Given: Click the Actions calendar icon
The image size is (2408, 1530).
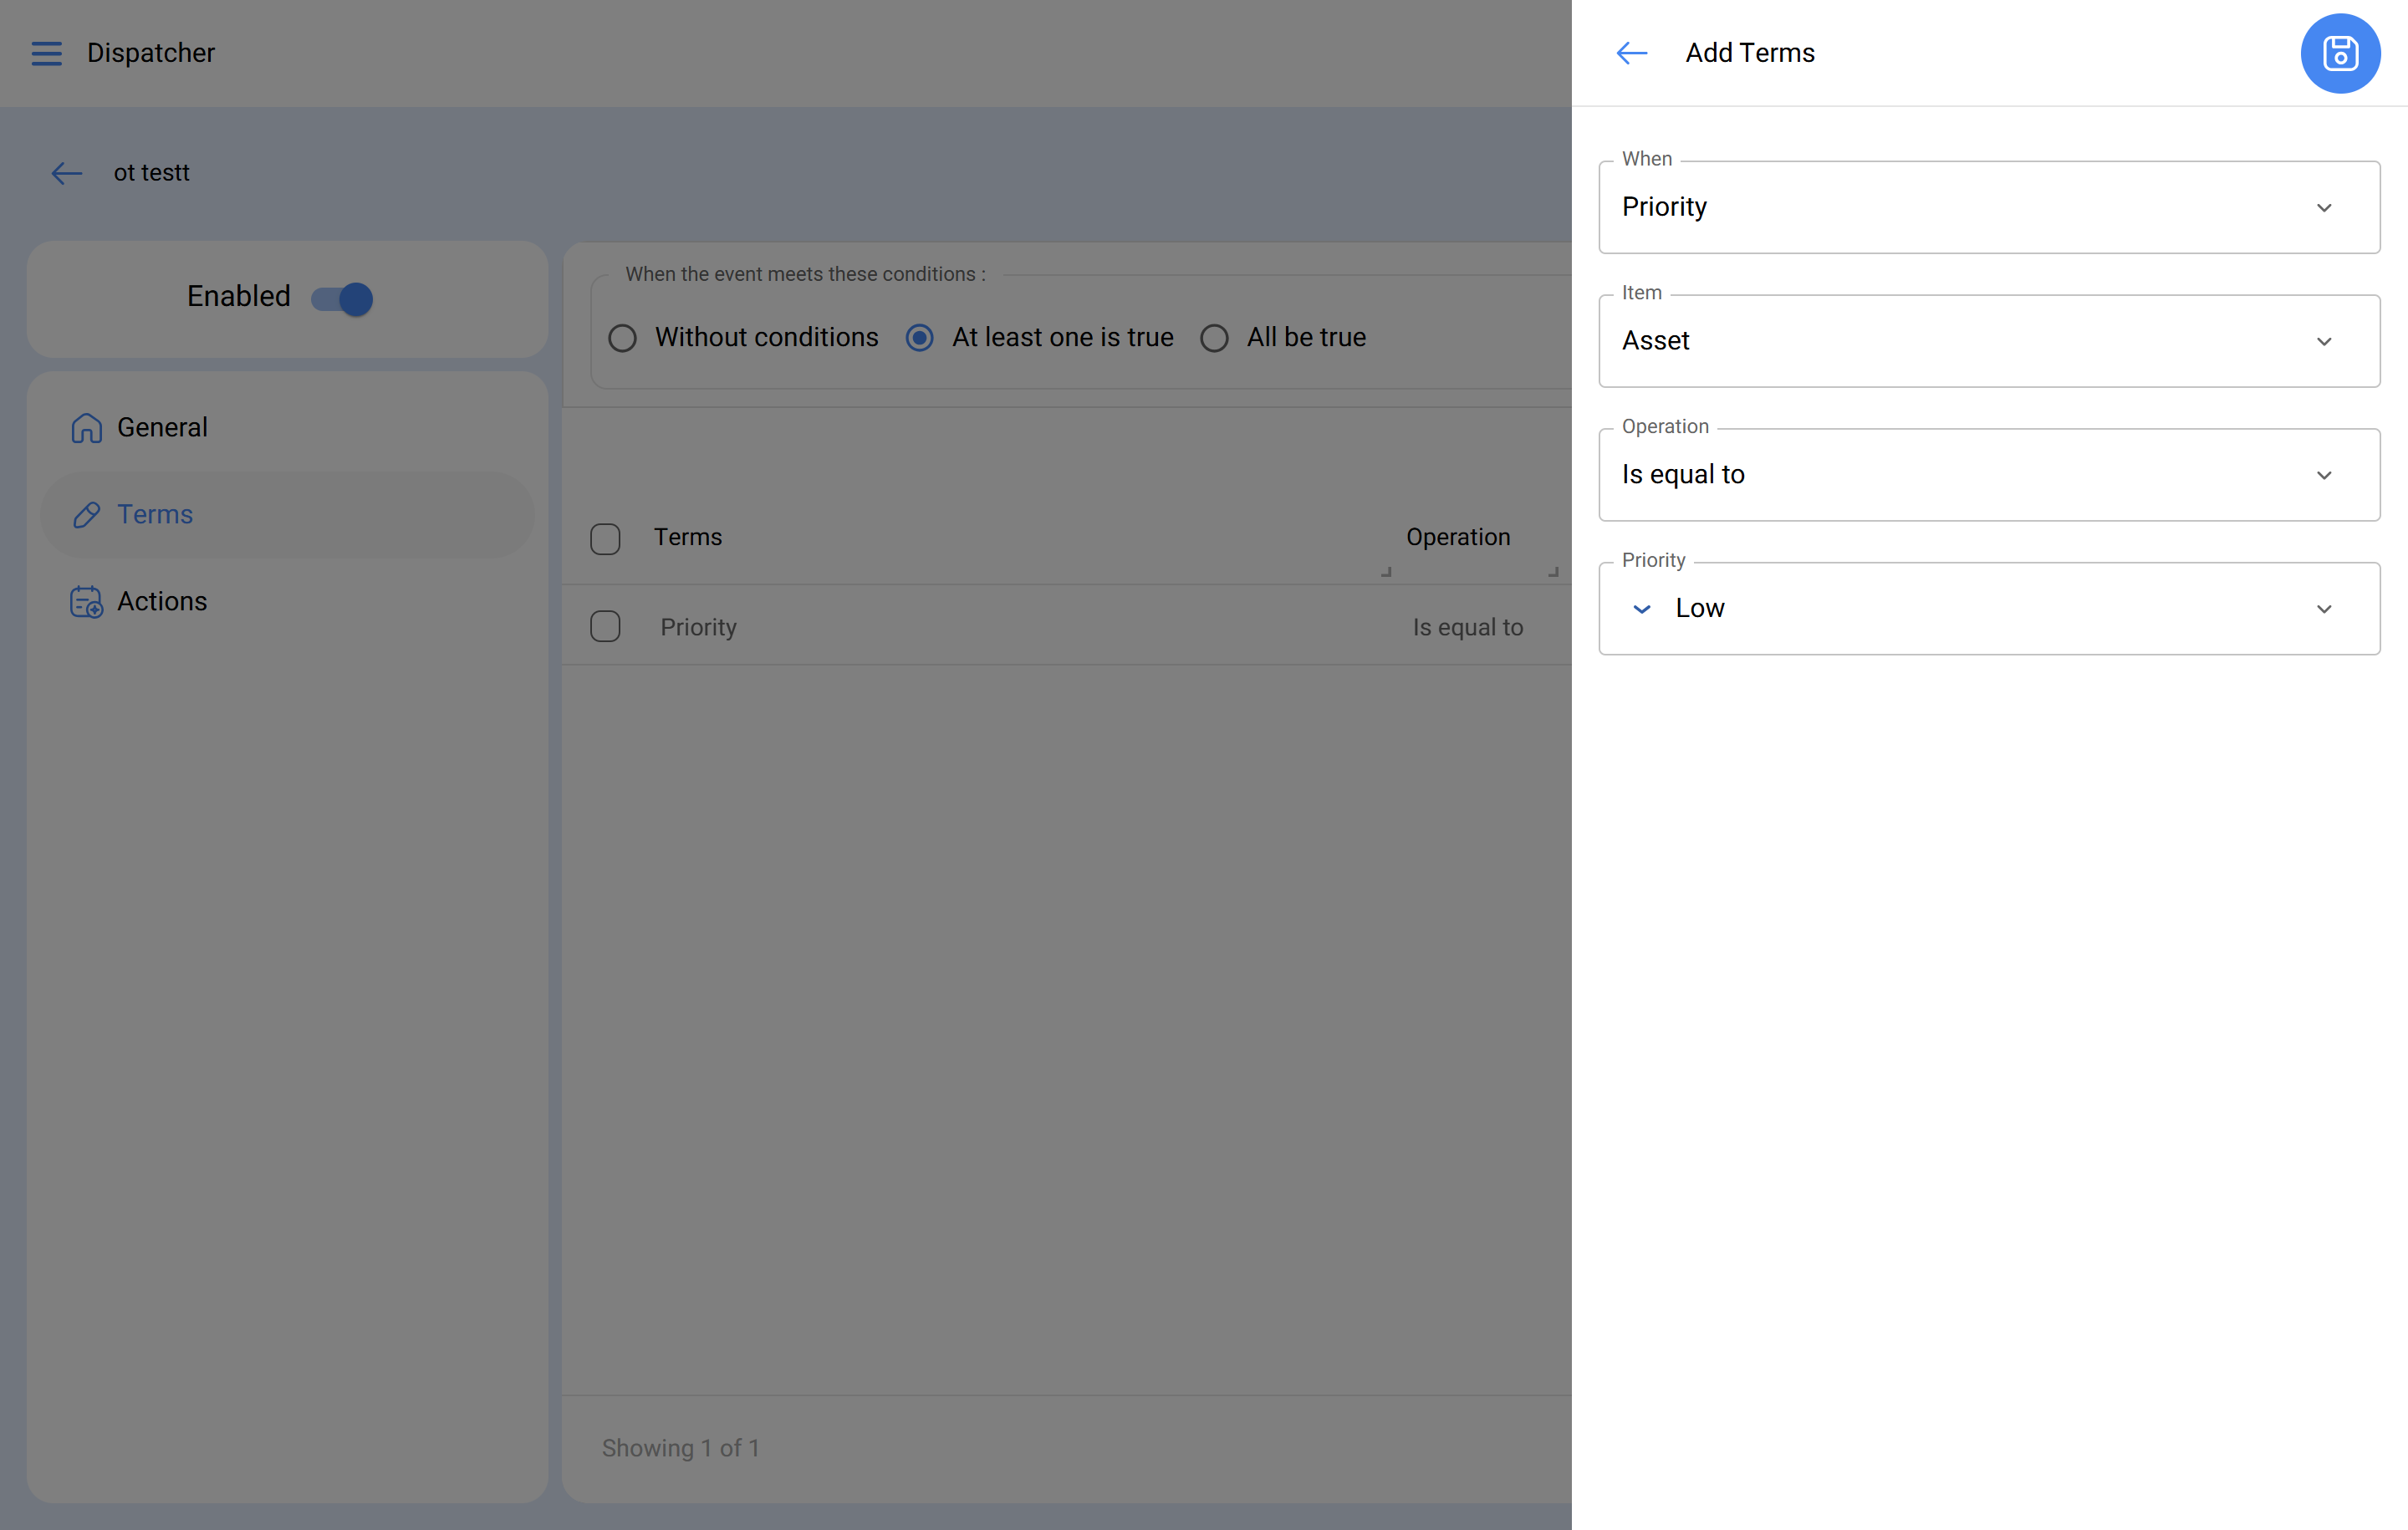Looking at the screenshot, I should point(86,602).
